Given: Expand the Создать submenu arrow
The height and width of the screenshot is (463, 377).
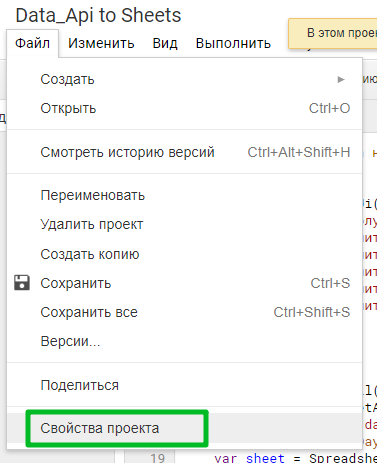Looking at the screenshot, I should pyautogui.click(x=341, y=79).
